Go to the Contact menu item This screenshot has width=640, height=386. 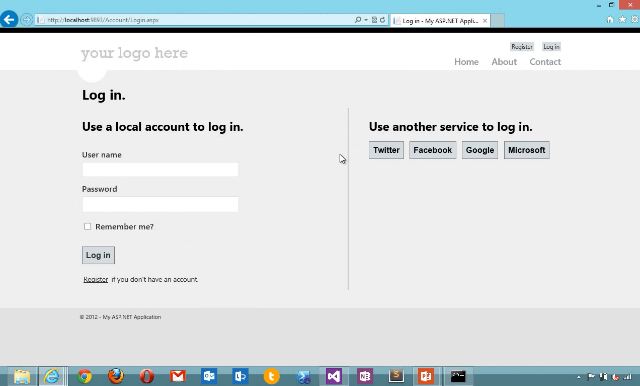(x=545, y=62)
